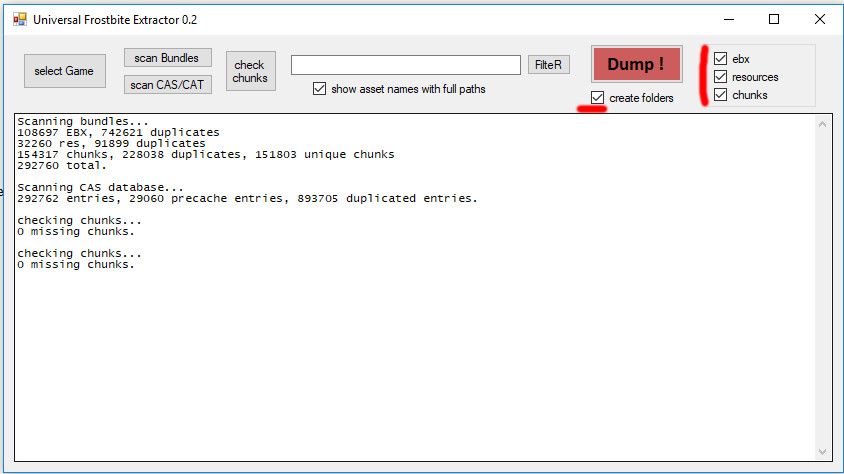844x474 pixels.
Task: Click the select Game button
Action: [65, 71]
